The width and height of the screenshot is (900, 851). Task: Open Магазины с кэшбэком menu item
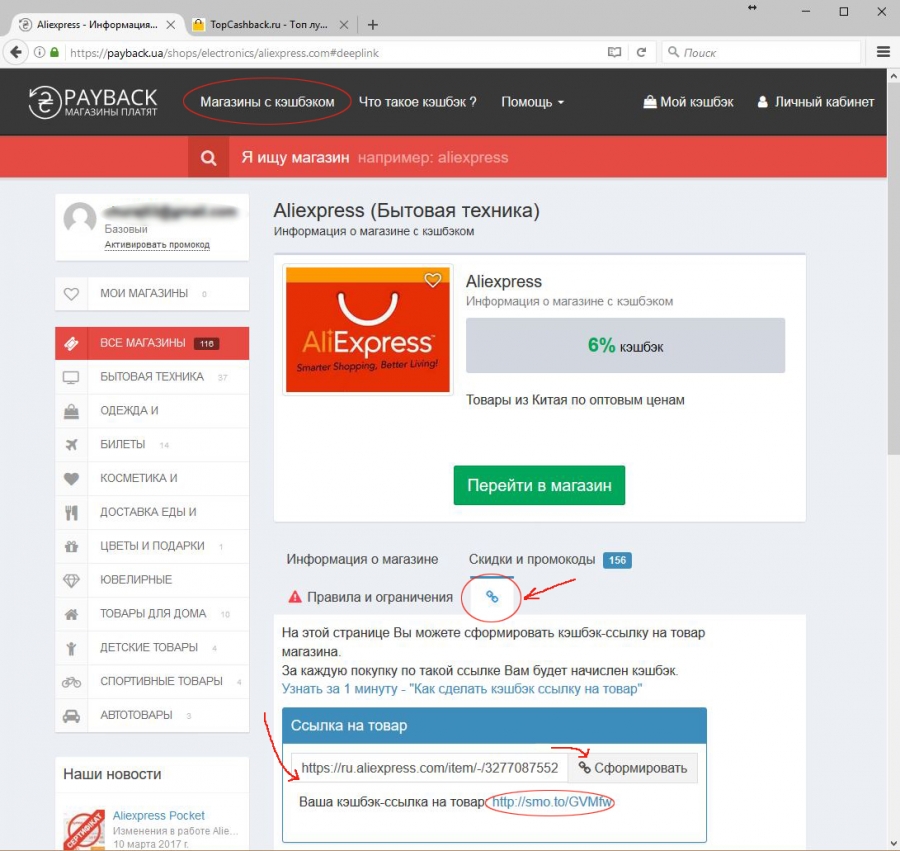(x=267, y=102)
